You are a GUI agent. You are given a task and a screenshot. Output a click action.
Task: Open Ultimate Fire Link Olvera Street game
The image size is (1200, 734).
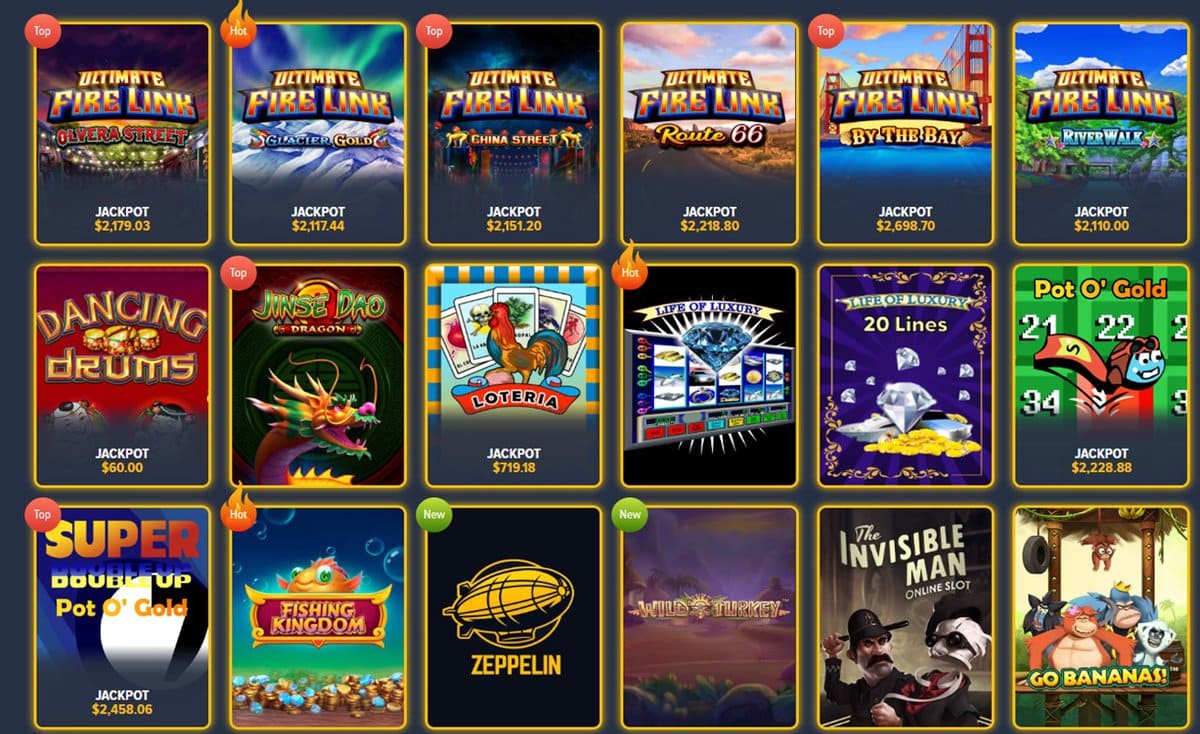(122, 134)
